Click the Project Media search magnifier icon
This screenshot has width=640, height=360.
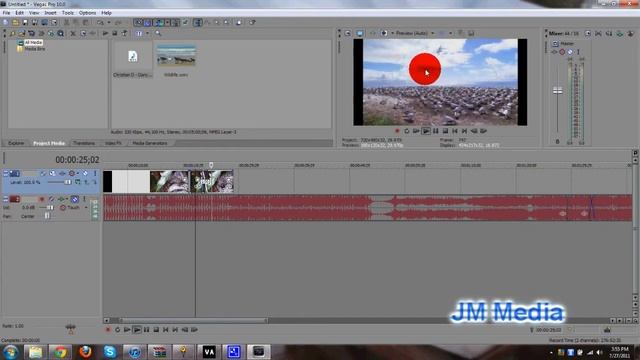[158, 33]
